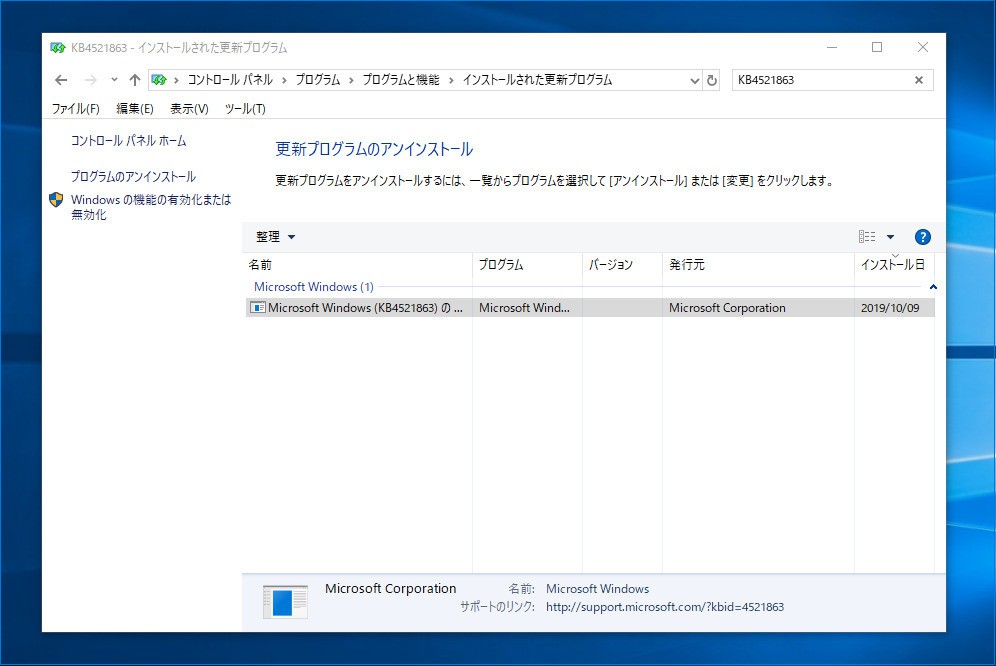The height and width of the screenshot is (666, 996).
Task: Refresh the installed updates list
Action: pos(712,80)
